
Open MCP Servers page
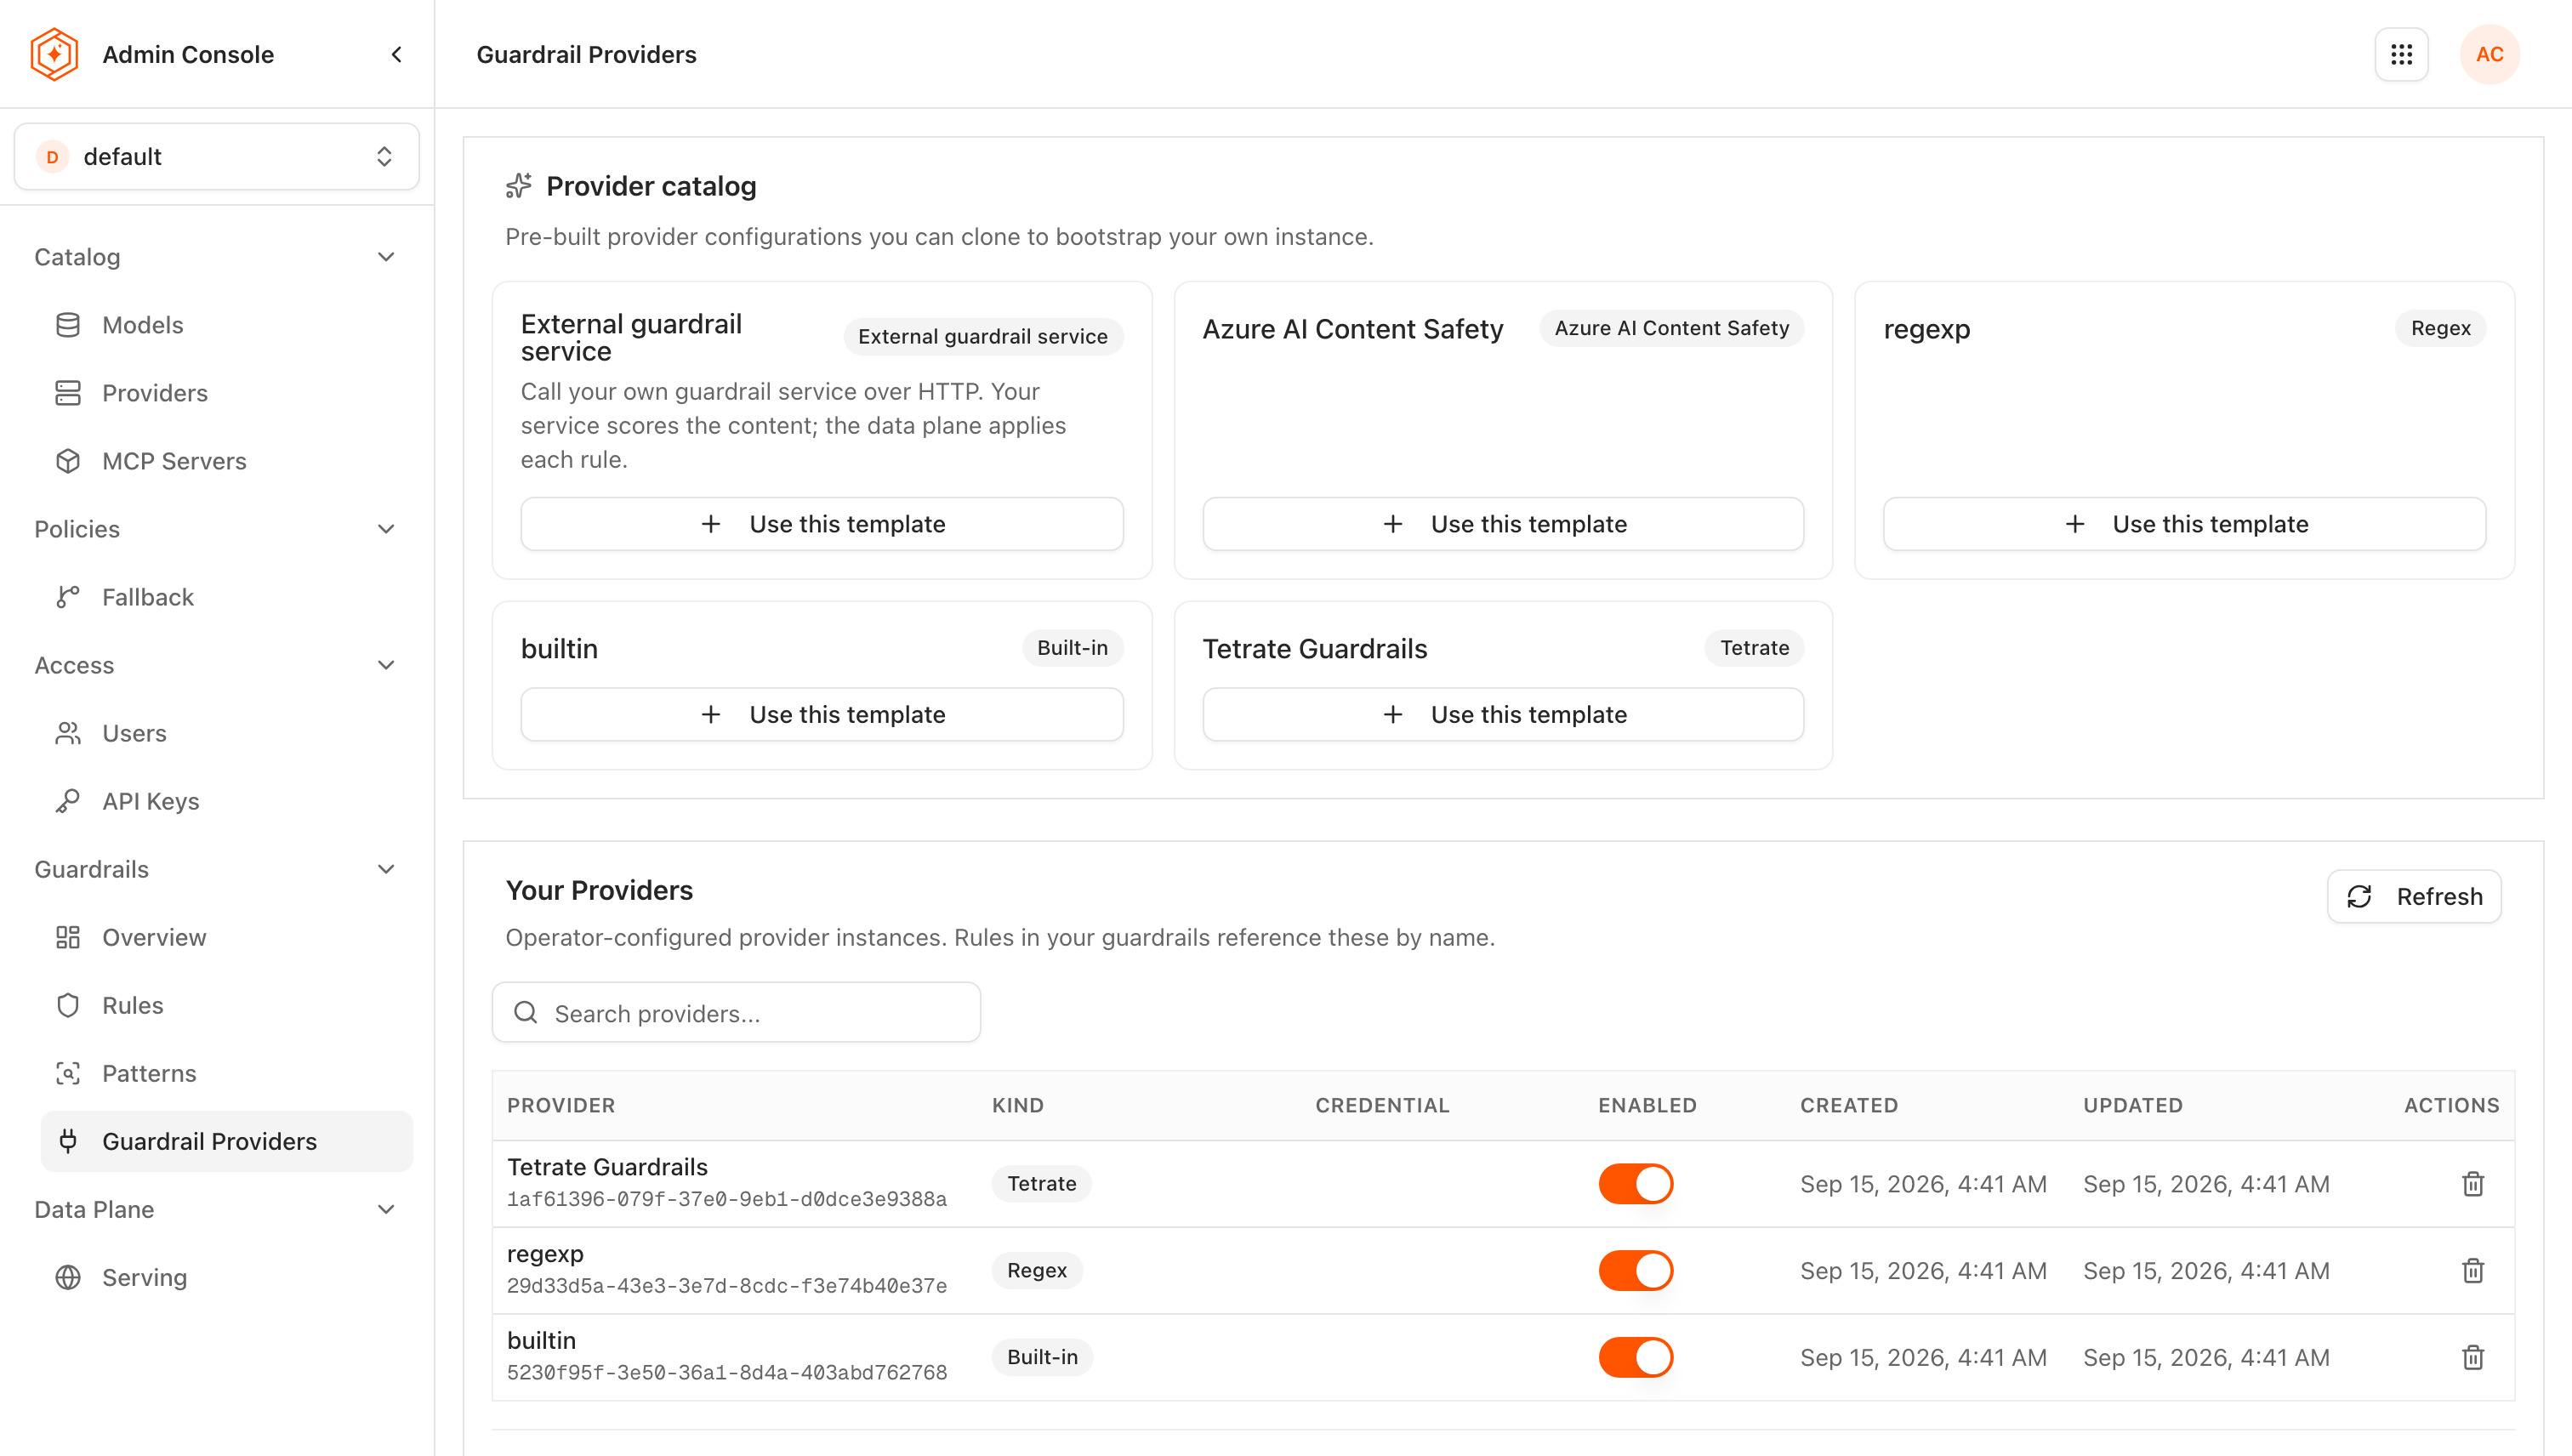pyautogui.click(x=226, y=461)
